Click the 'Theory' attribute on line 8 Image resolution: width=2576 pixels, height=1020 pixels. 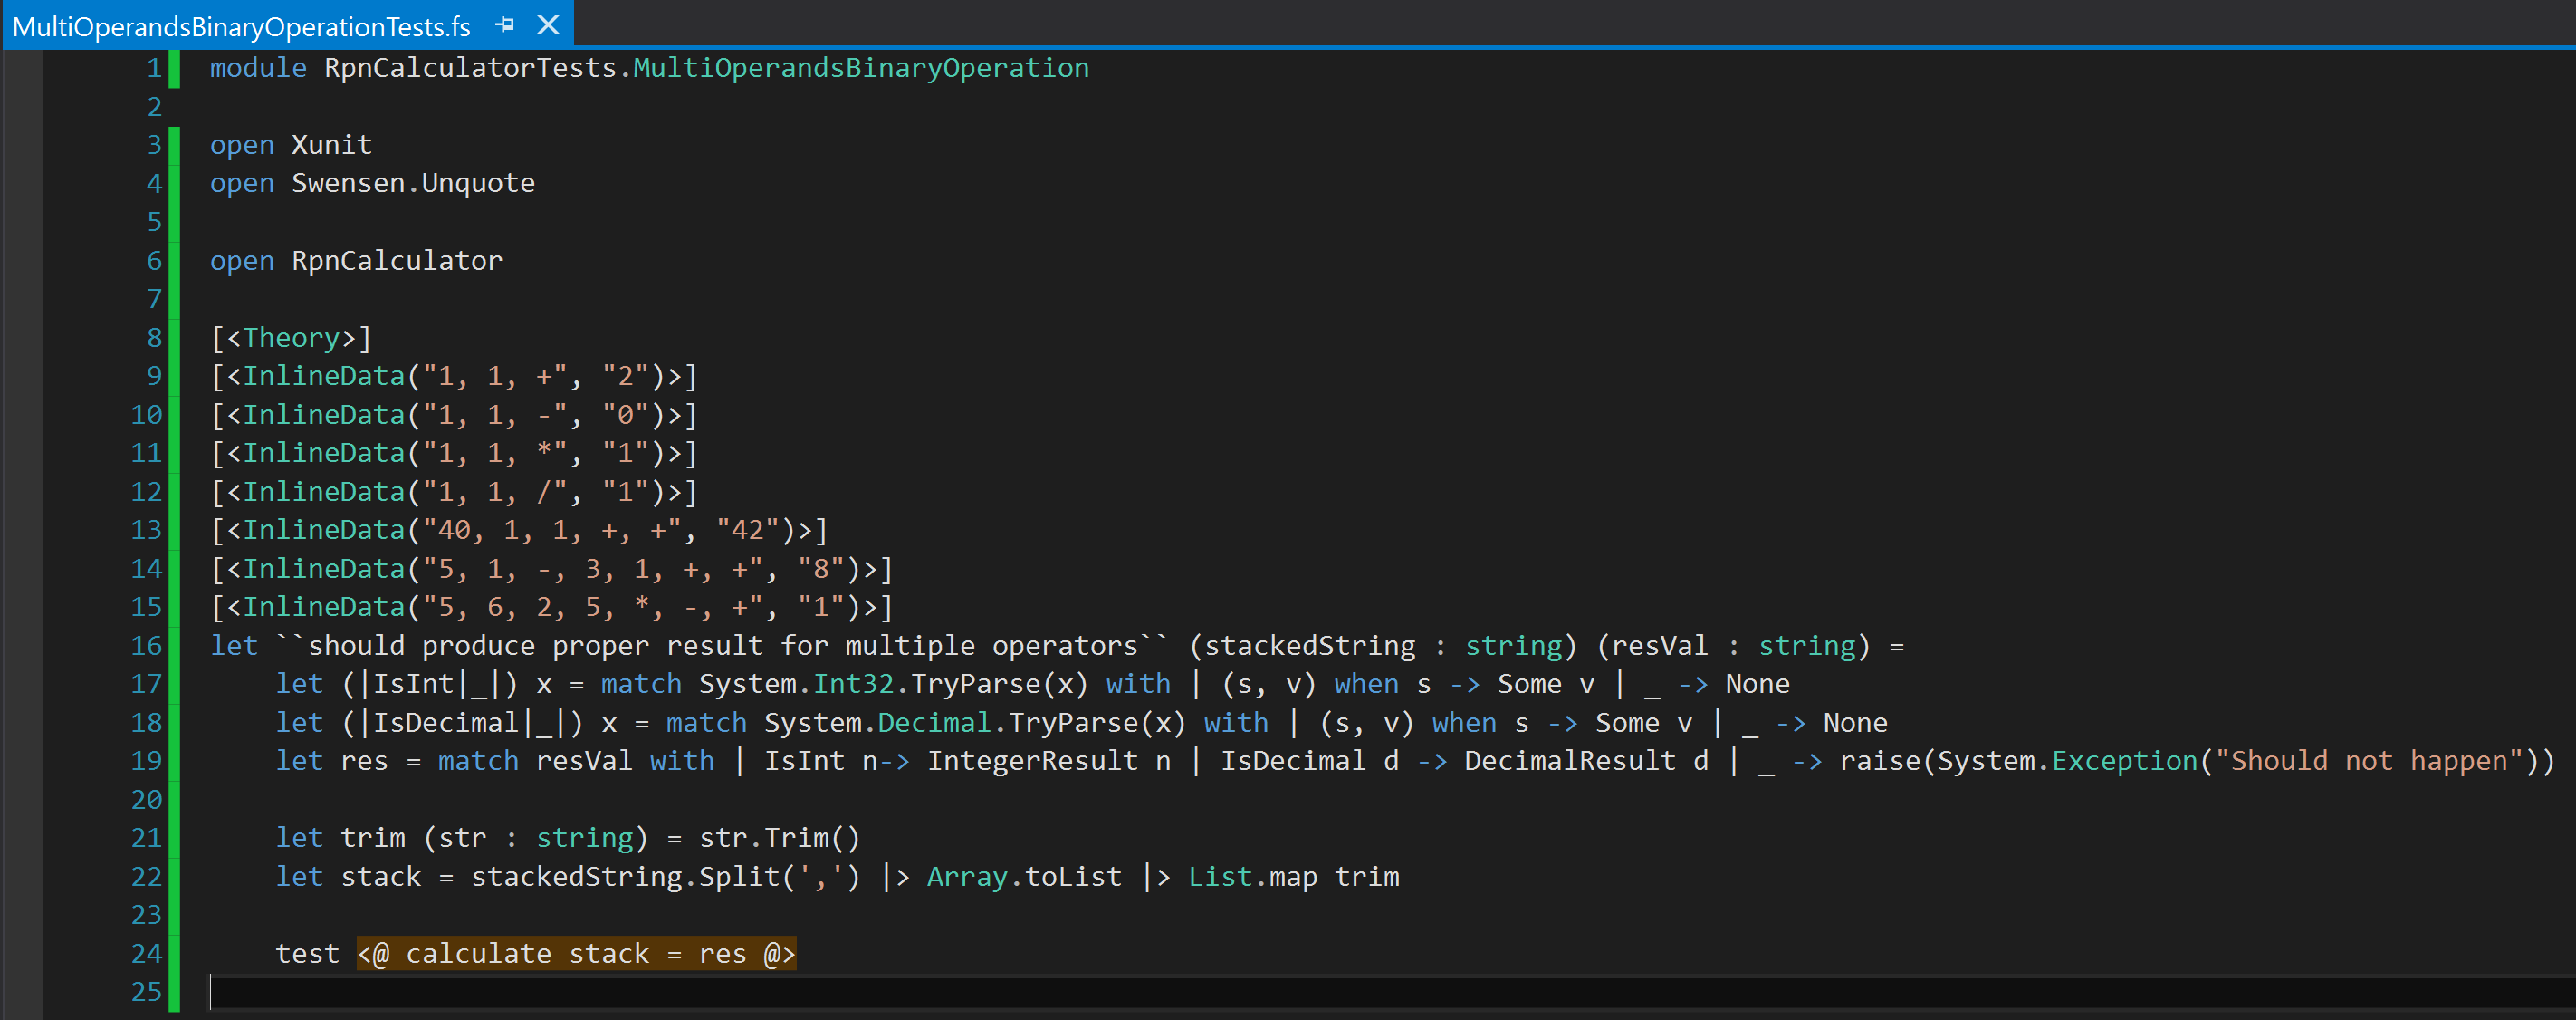click(x=291, y=338)
